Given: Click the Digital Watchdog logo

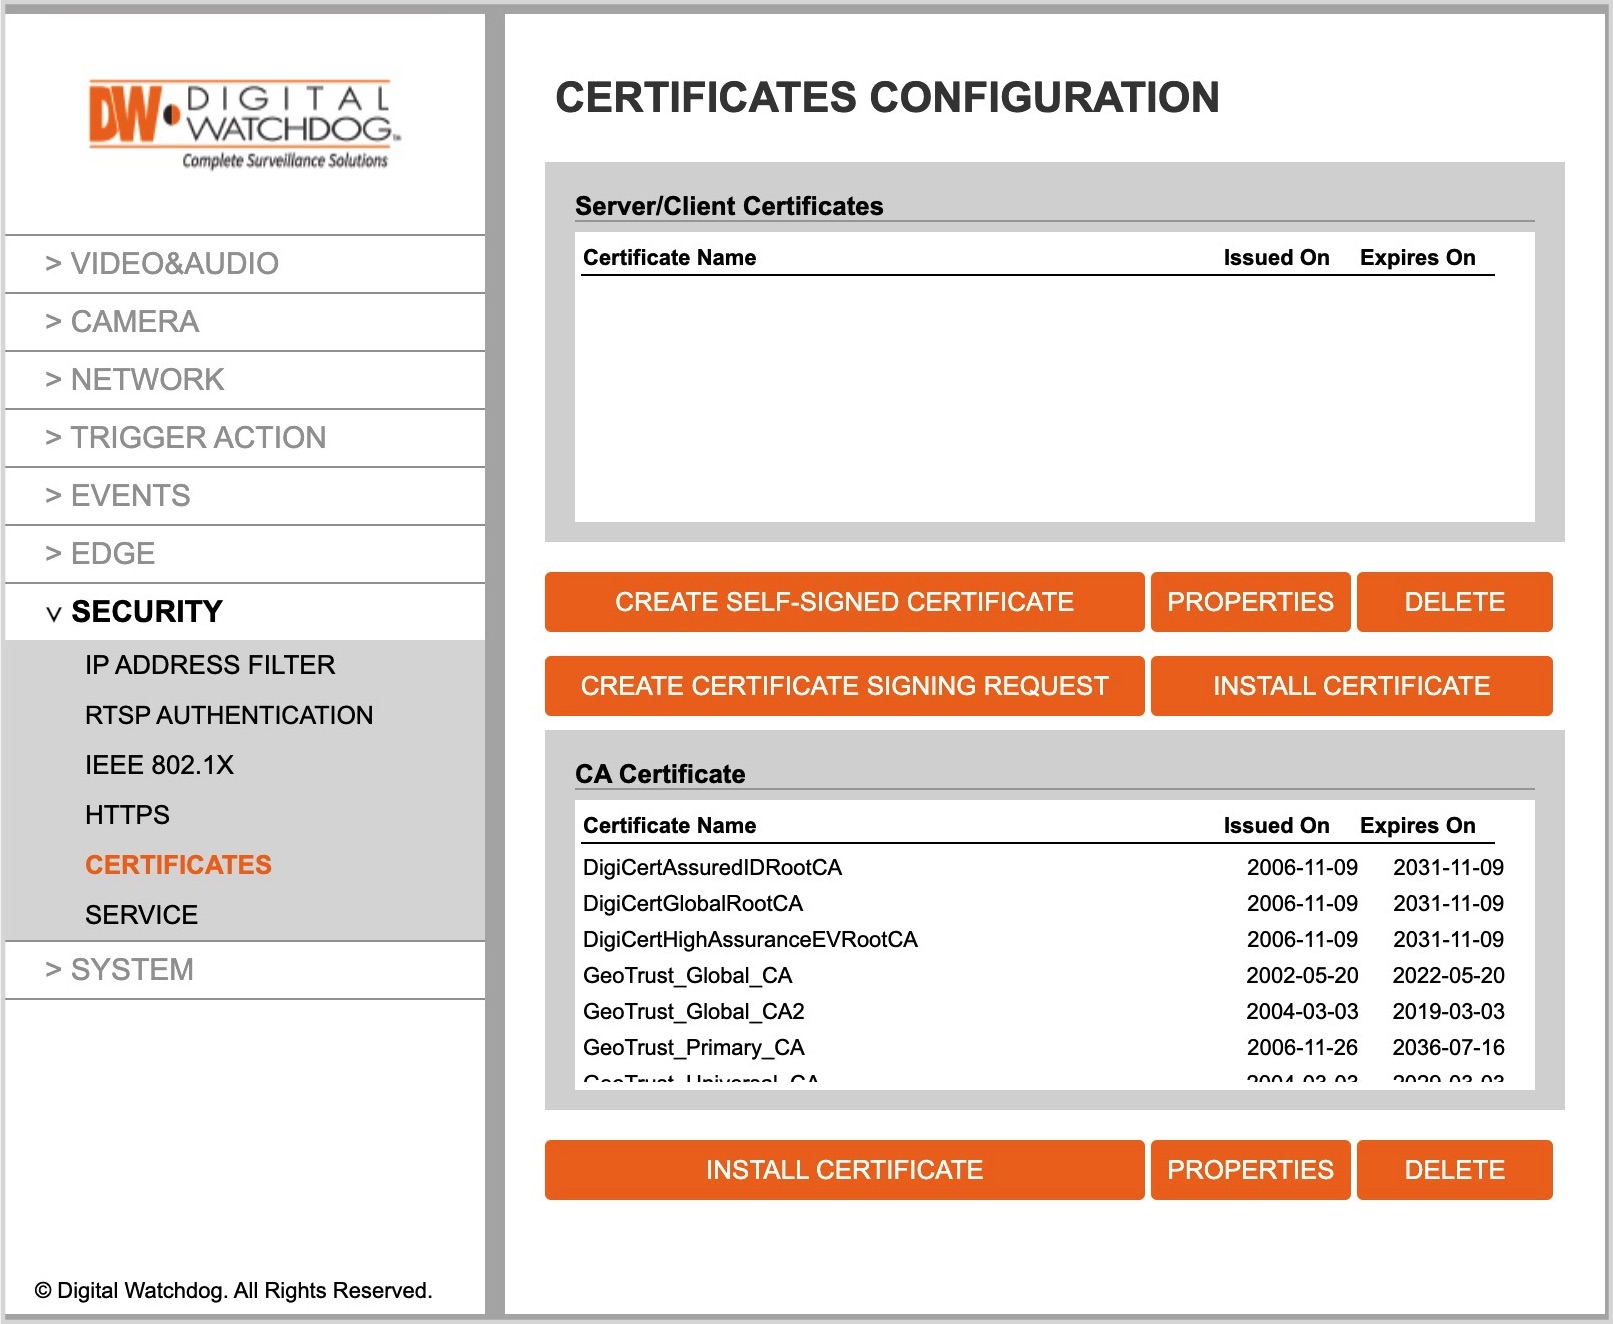Looking at the screenshot, I should (244, 125).
